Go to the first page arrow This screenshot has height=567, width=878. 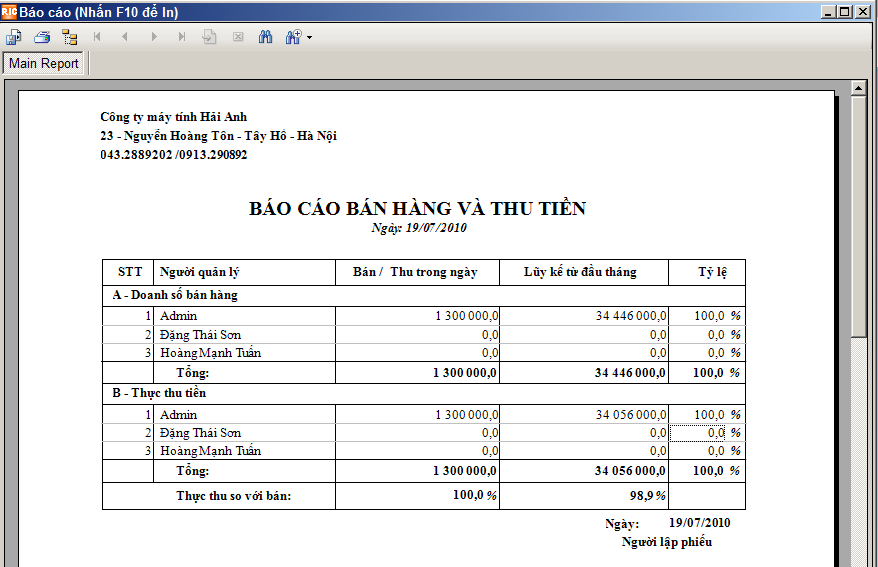(x=97, y=37)
